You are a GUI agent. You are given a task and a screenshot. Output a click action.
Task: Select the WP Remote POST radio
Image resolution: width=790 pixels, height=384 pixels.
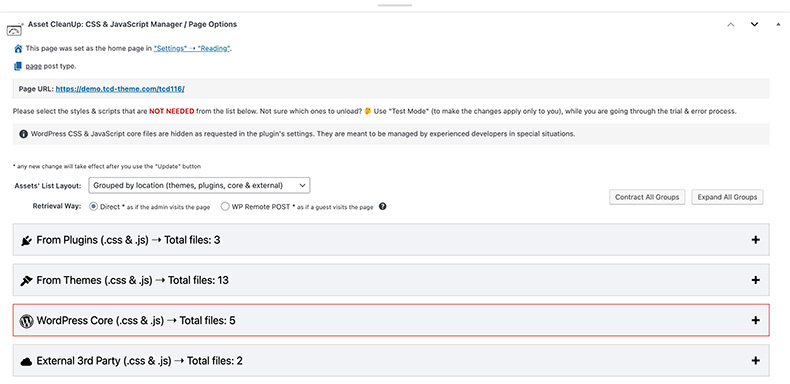(225, 207)
